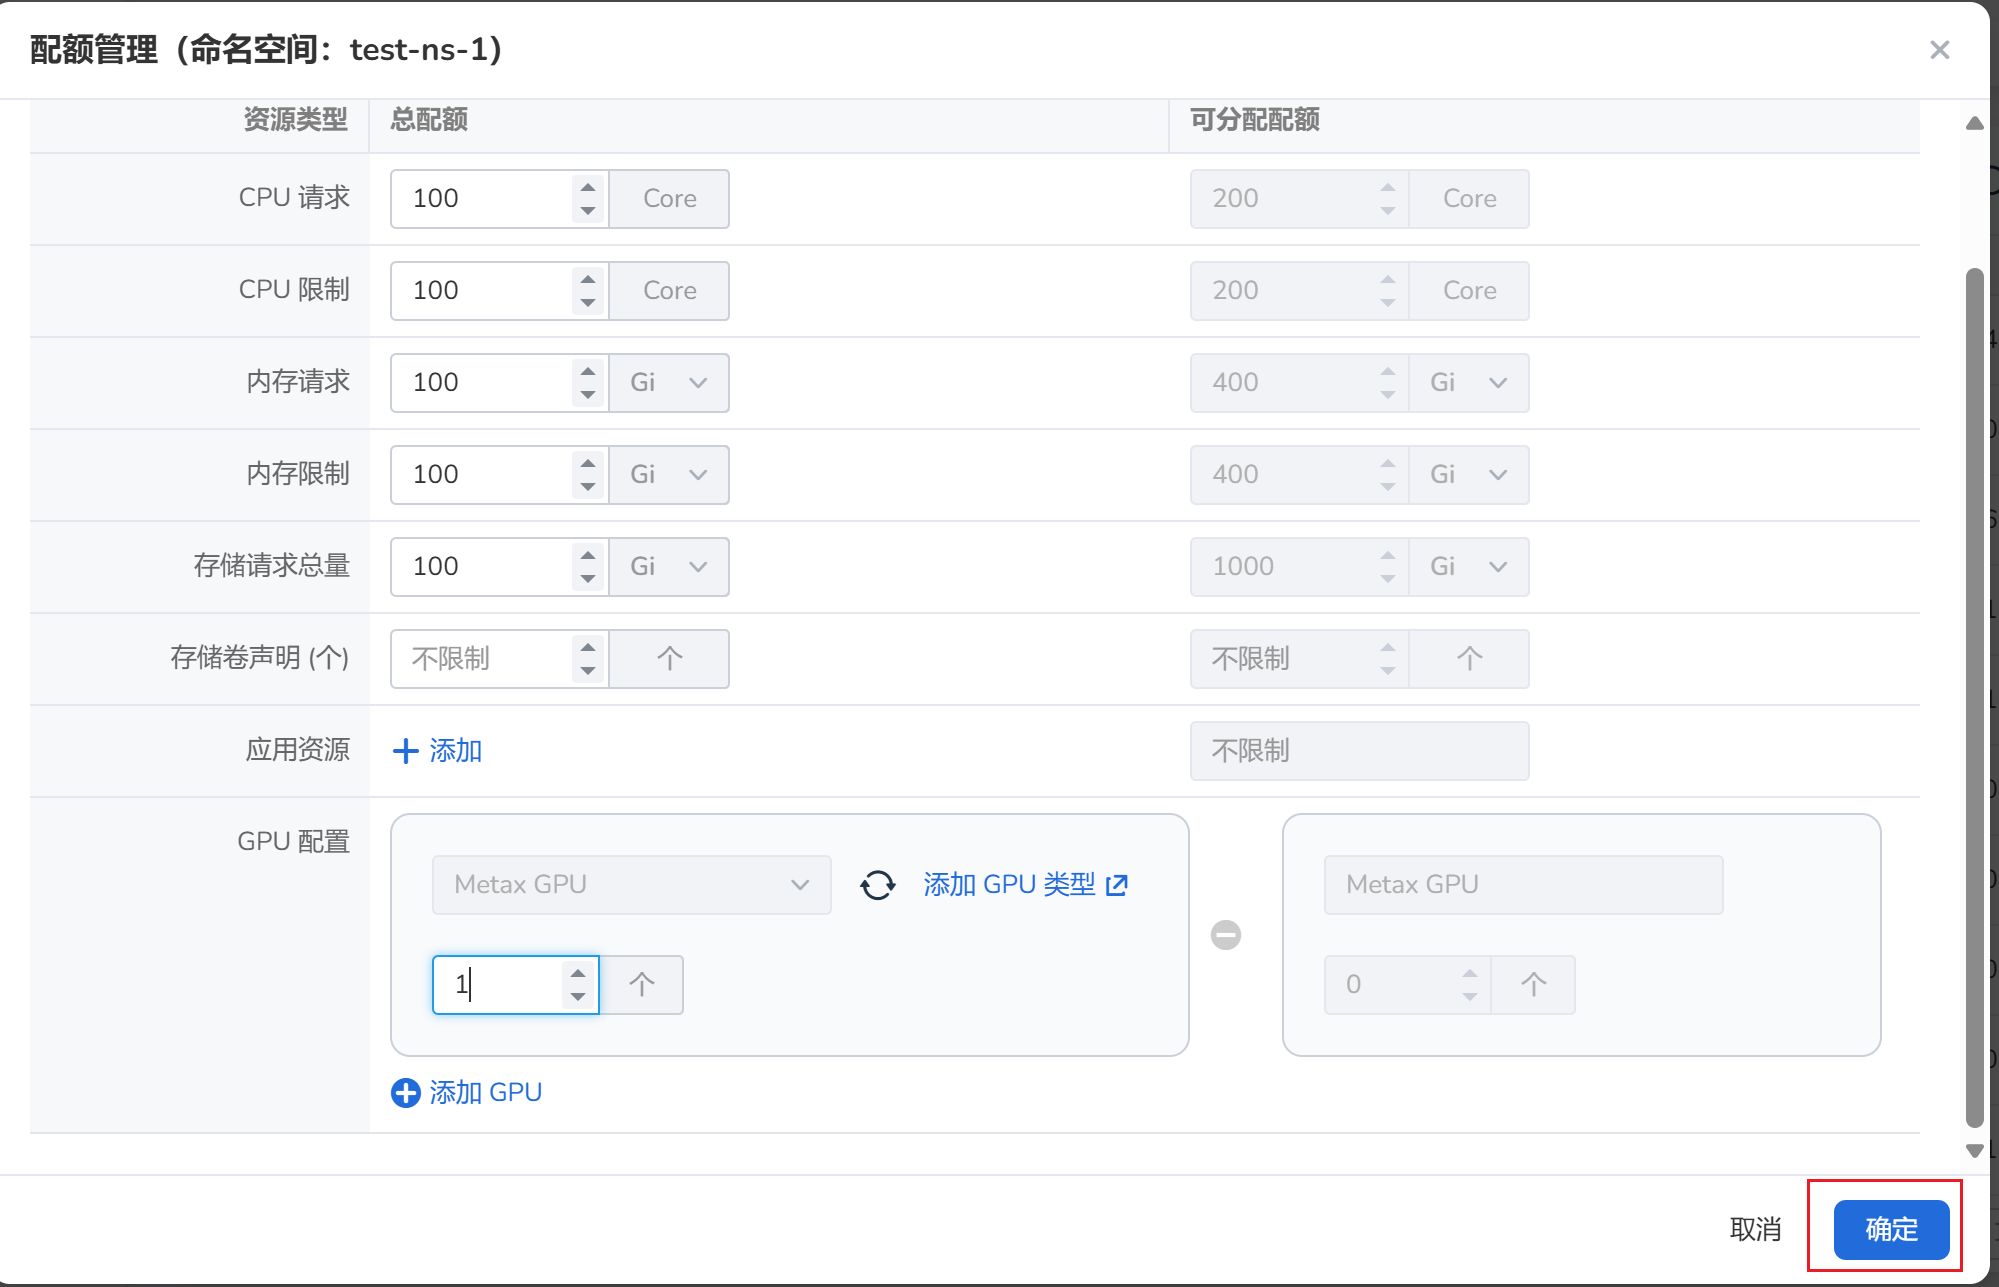Open 内存请求 Gi unit dropdown

669,383
